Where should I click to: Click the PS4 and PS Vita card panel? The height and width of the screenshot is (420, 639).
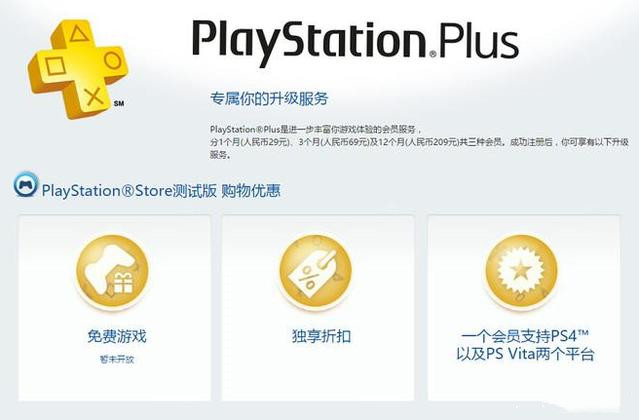point(524,308)
